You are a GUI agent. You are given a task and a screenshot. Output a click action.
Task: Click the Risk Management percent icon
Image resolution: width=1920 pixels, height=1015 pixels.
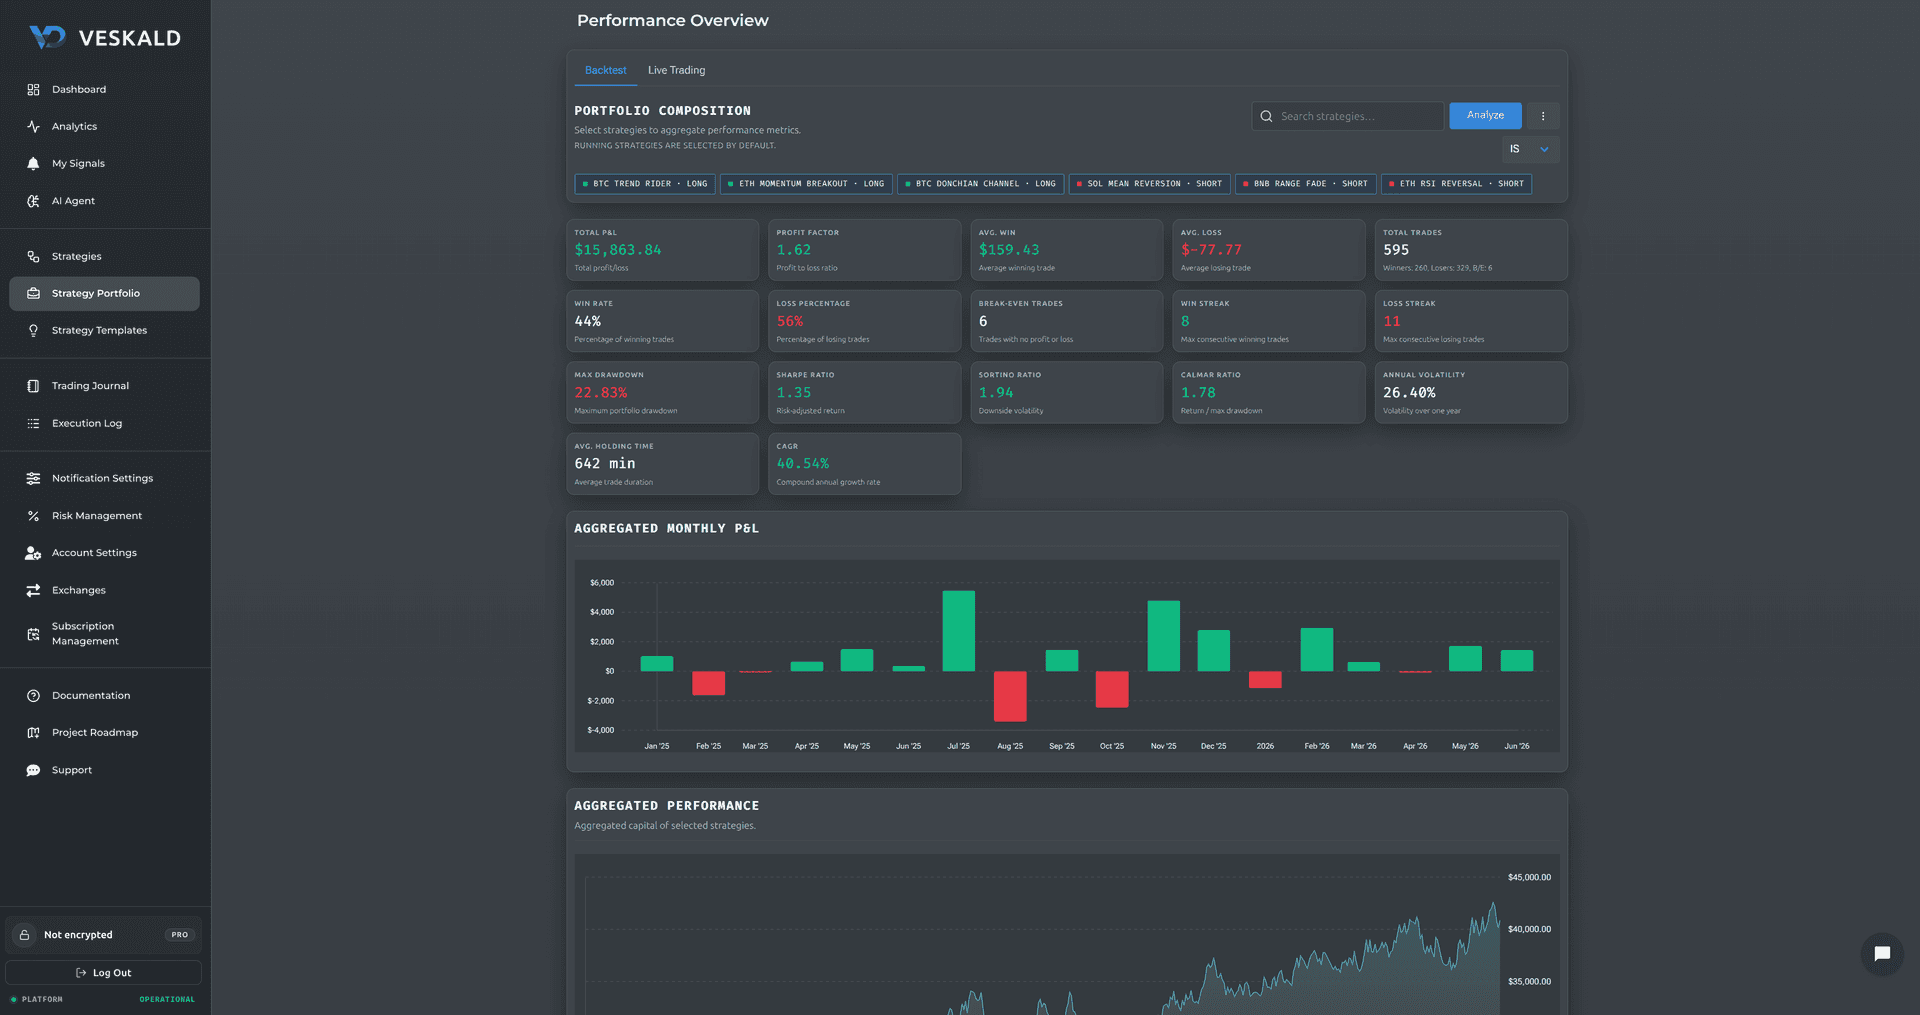(x=33, y=516)
